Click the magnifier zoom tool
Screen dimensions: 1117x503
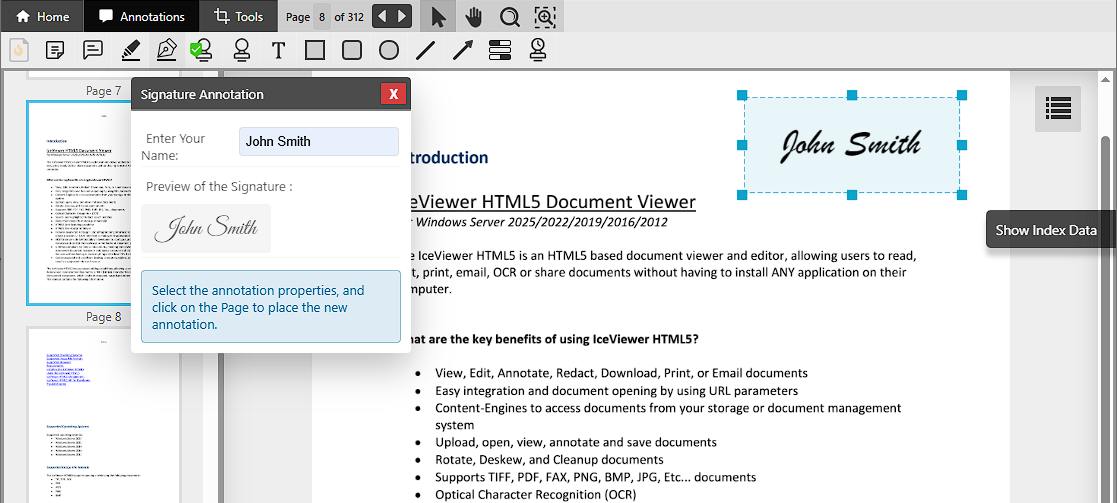tap(509, 16)
